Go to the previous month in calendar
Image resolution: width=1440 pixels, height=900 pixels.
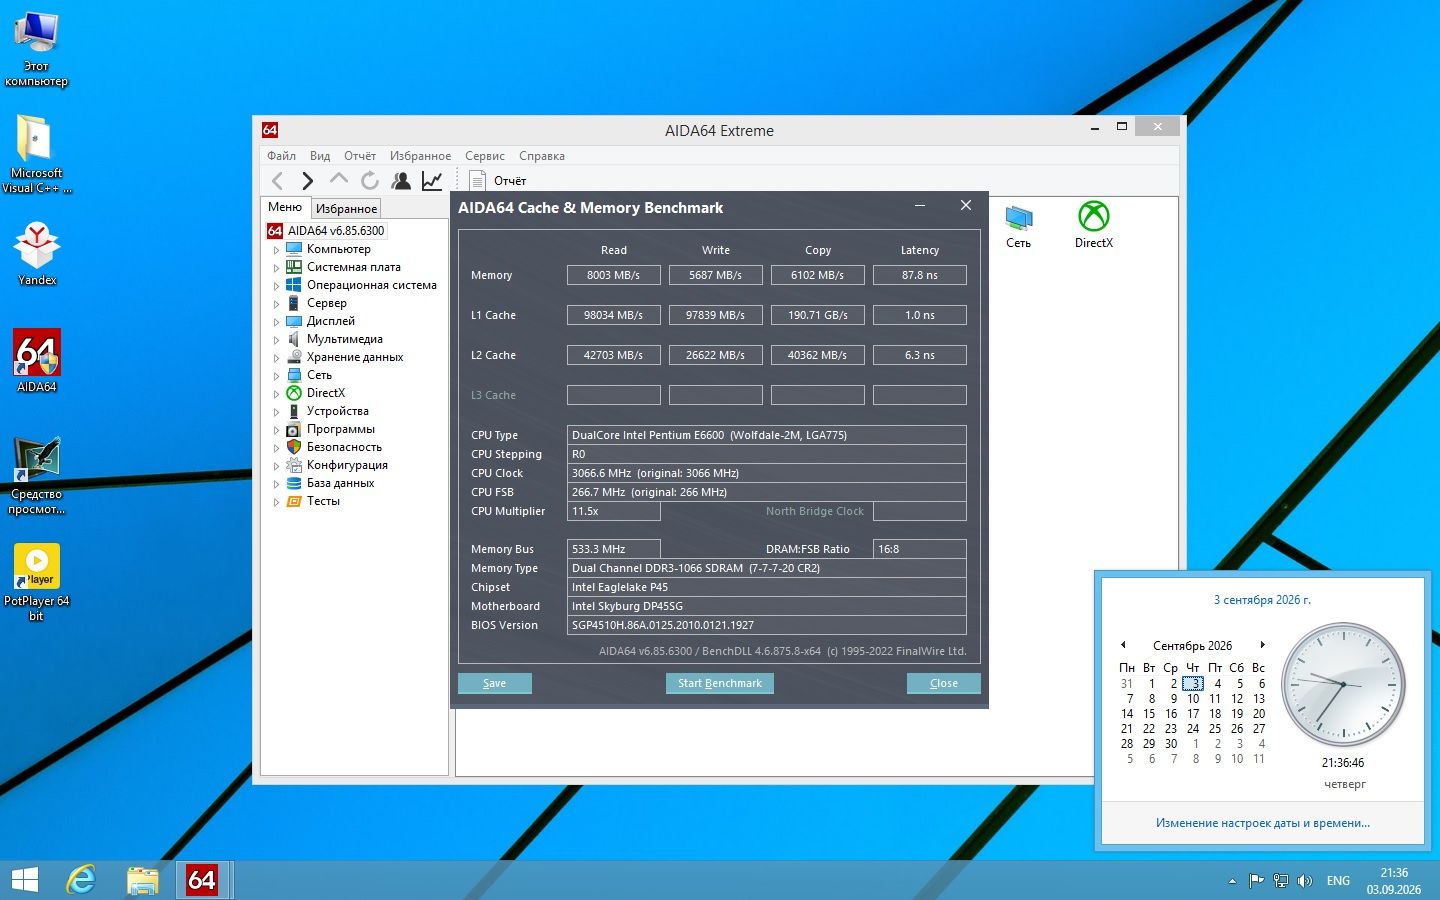pos(1123,645)
